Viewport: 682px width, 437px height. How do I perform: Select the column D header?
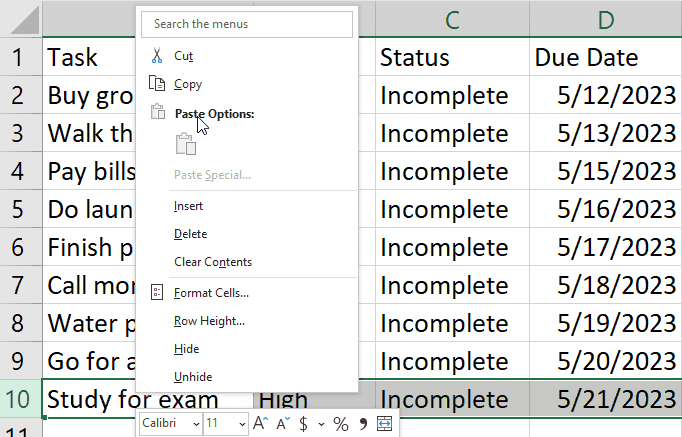point(606,18)
